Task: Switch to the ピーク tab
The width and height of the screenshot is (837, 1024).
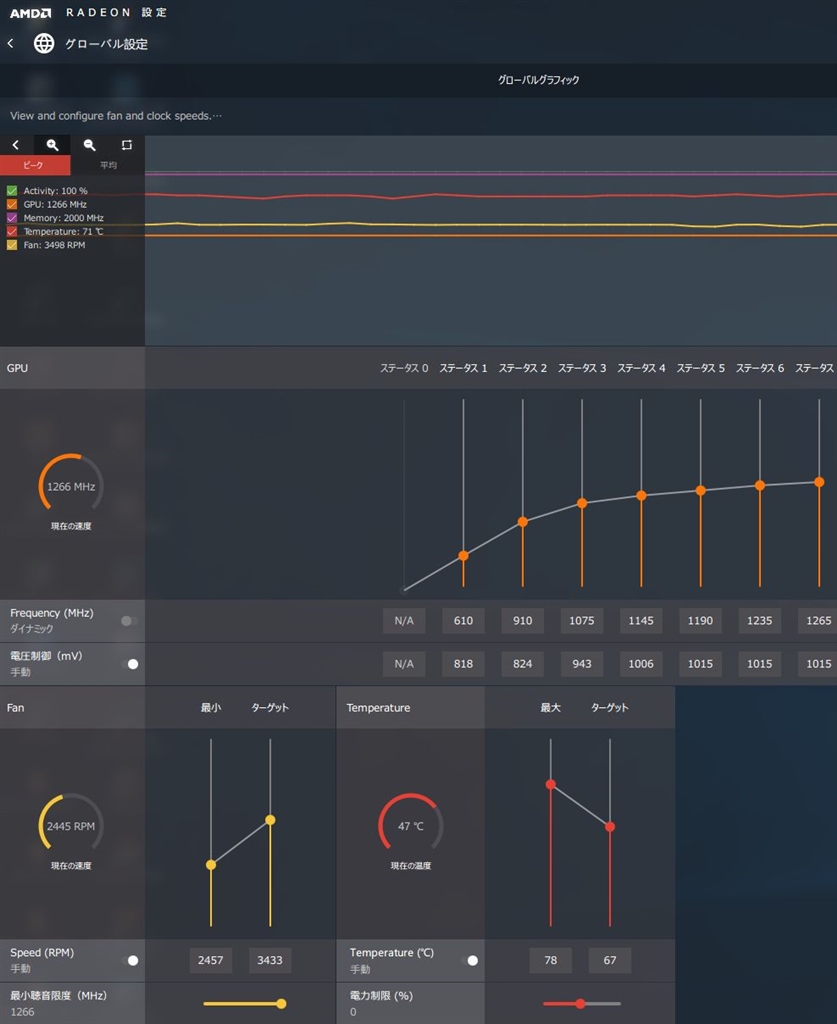Action: 35,165
